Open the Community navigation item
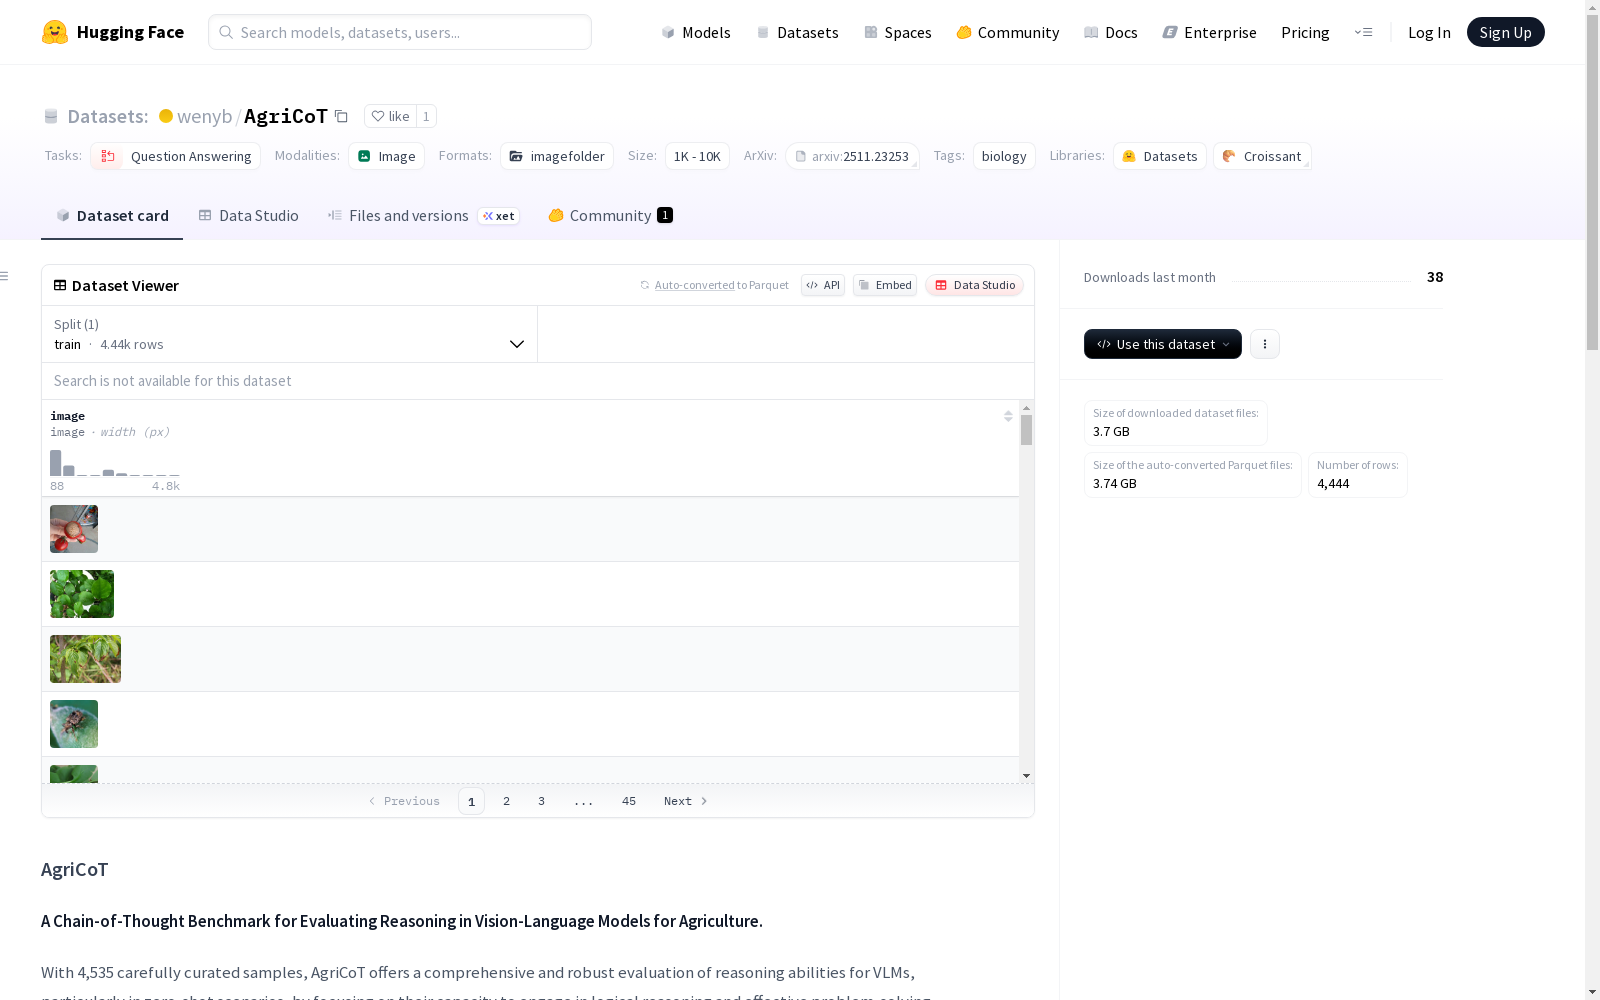This screenshot has height=1000, width=1600. (1007, 32)
